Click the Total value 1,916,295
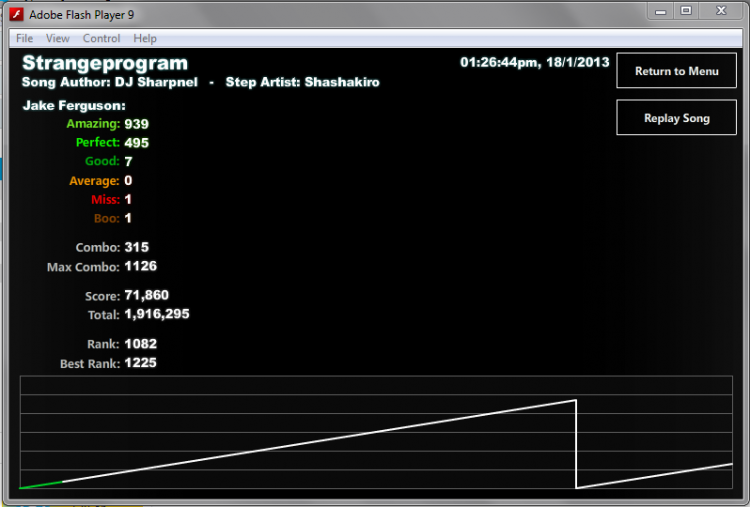The width and height of the screenshot is (750, 507). (x=157, y=314)
